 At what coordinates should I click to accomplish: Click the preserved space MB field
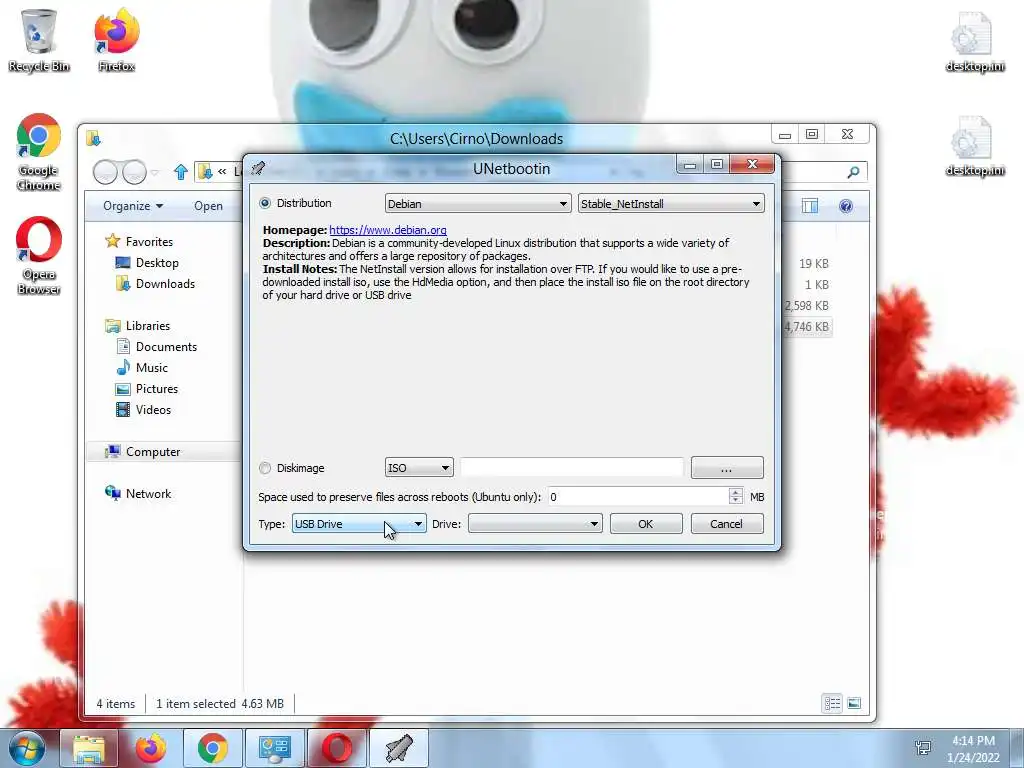coord(637,497)
